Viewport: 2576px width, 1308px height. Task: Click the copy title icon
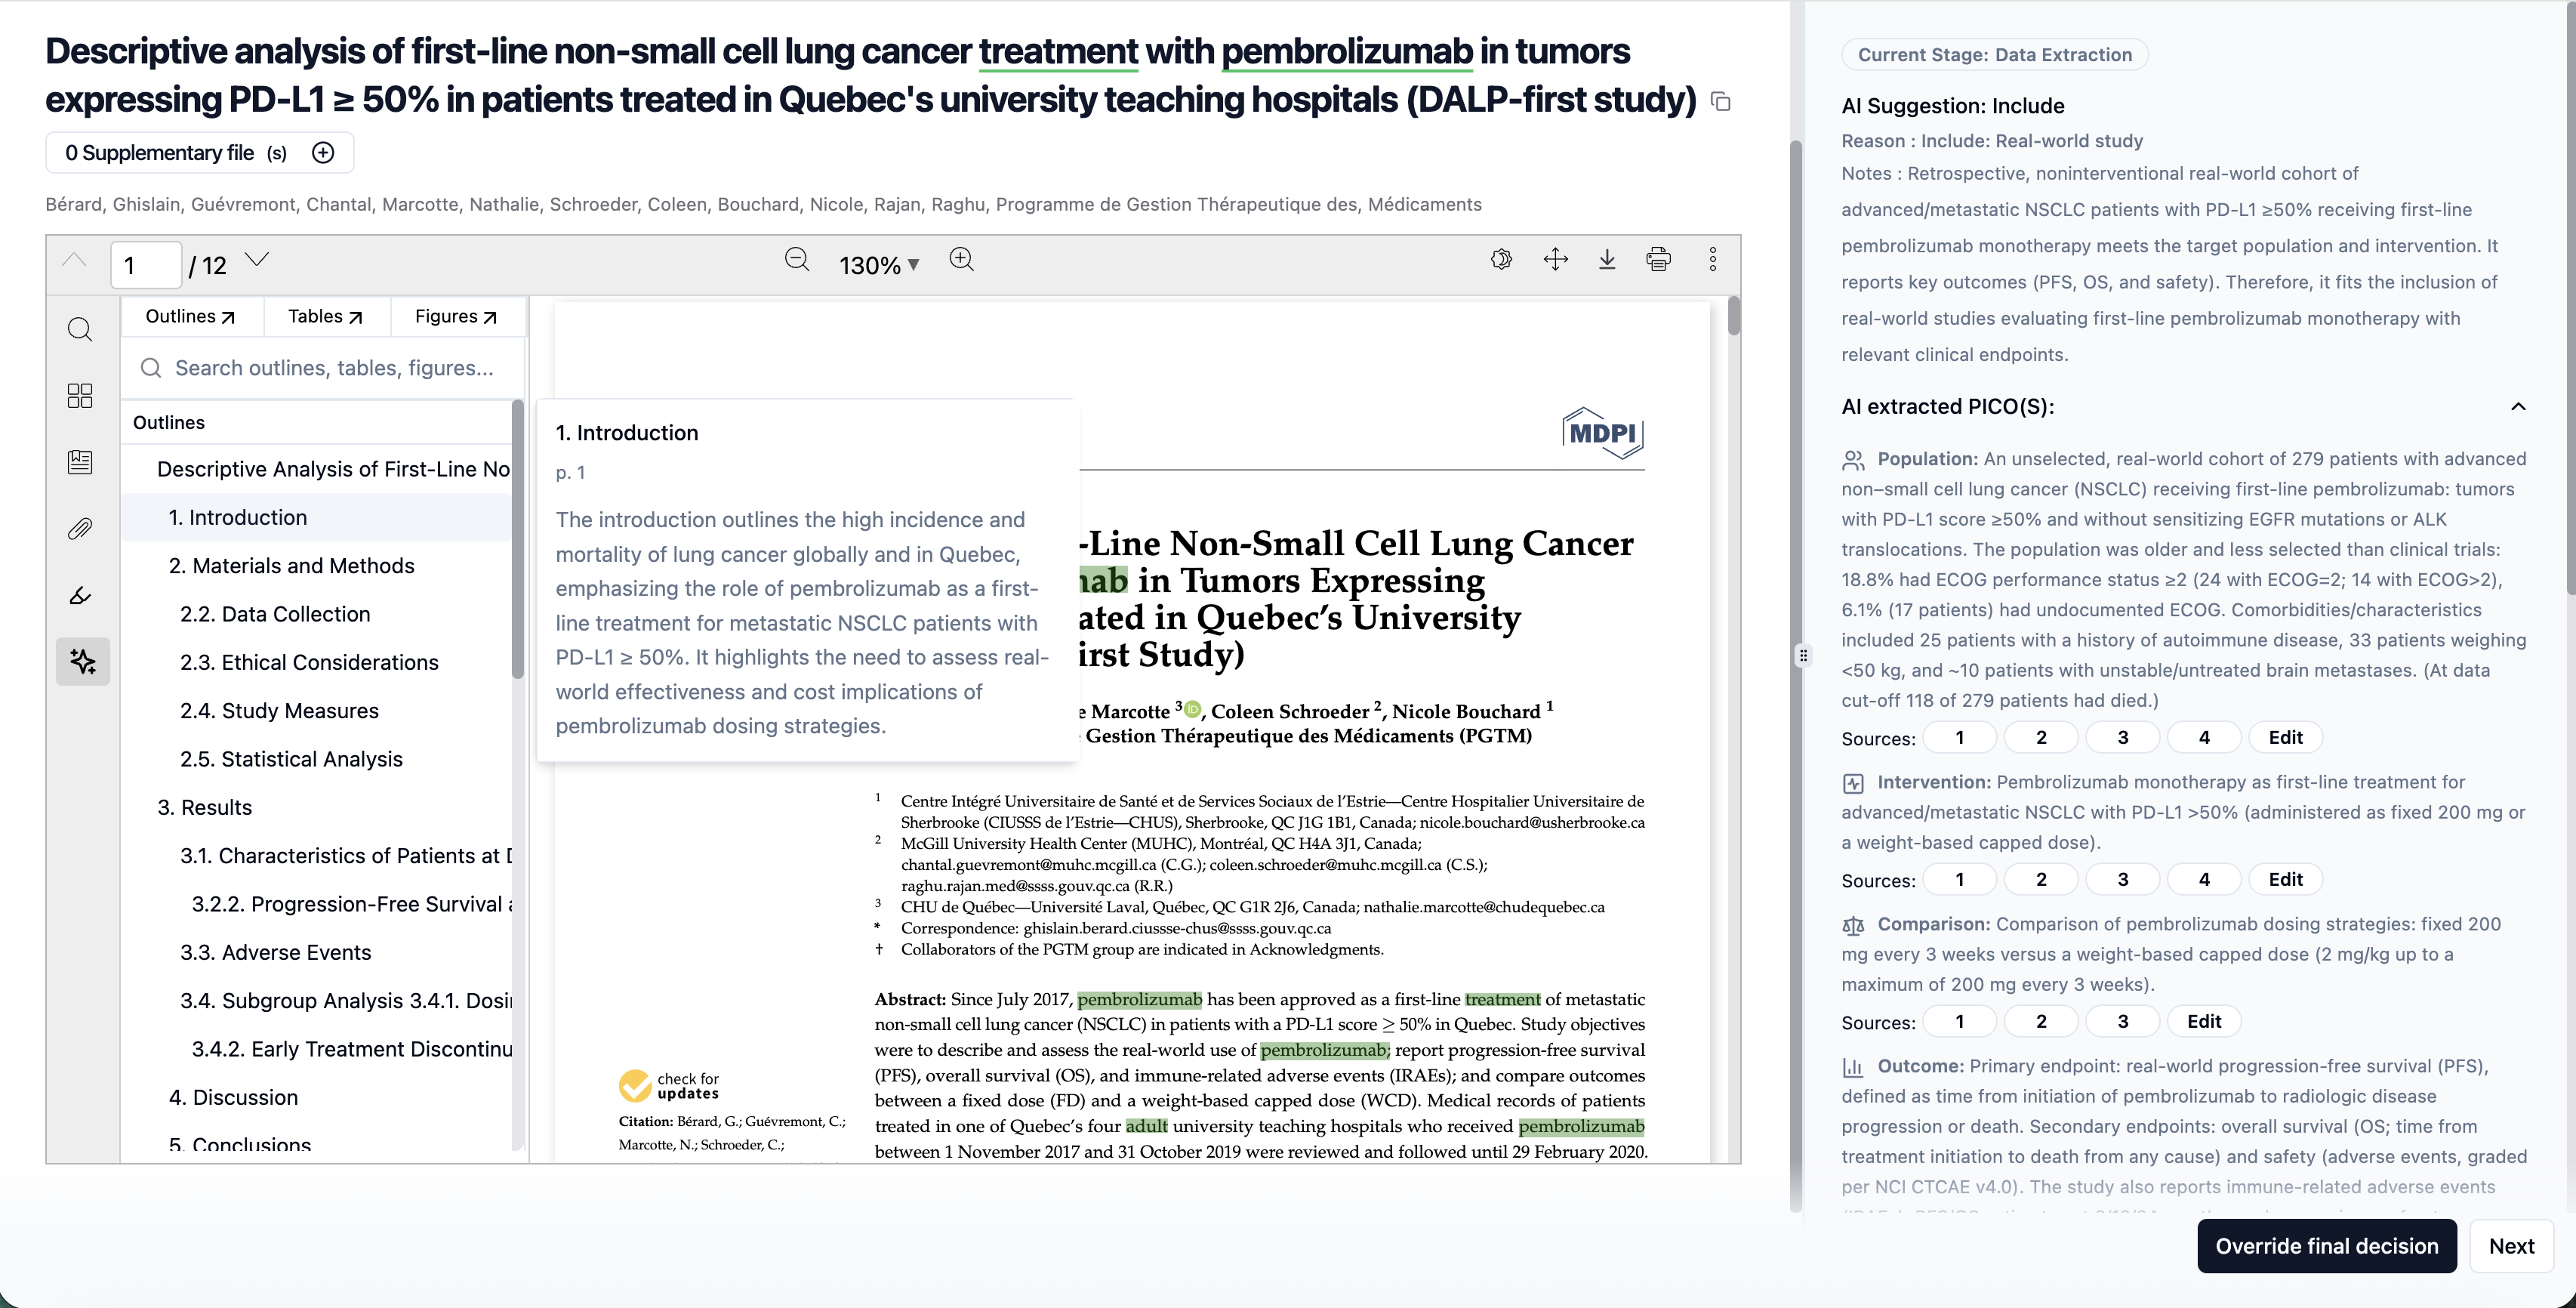point(1721,102)
